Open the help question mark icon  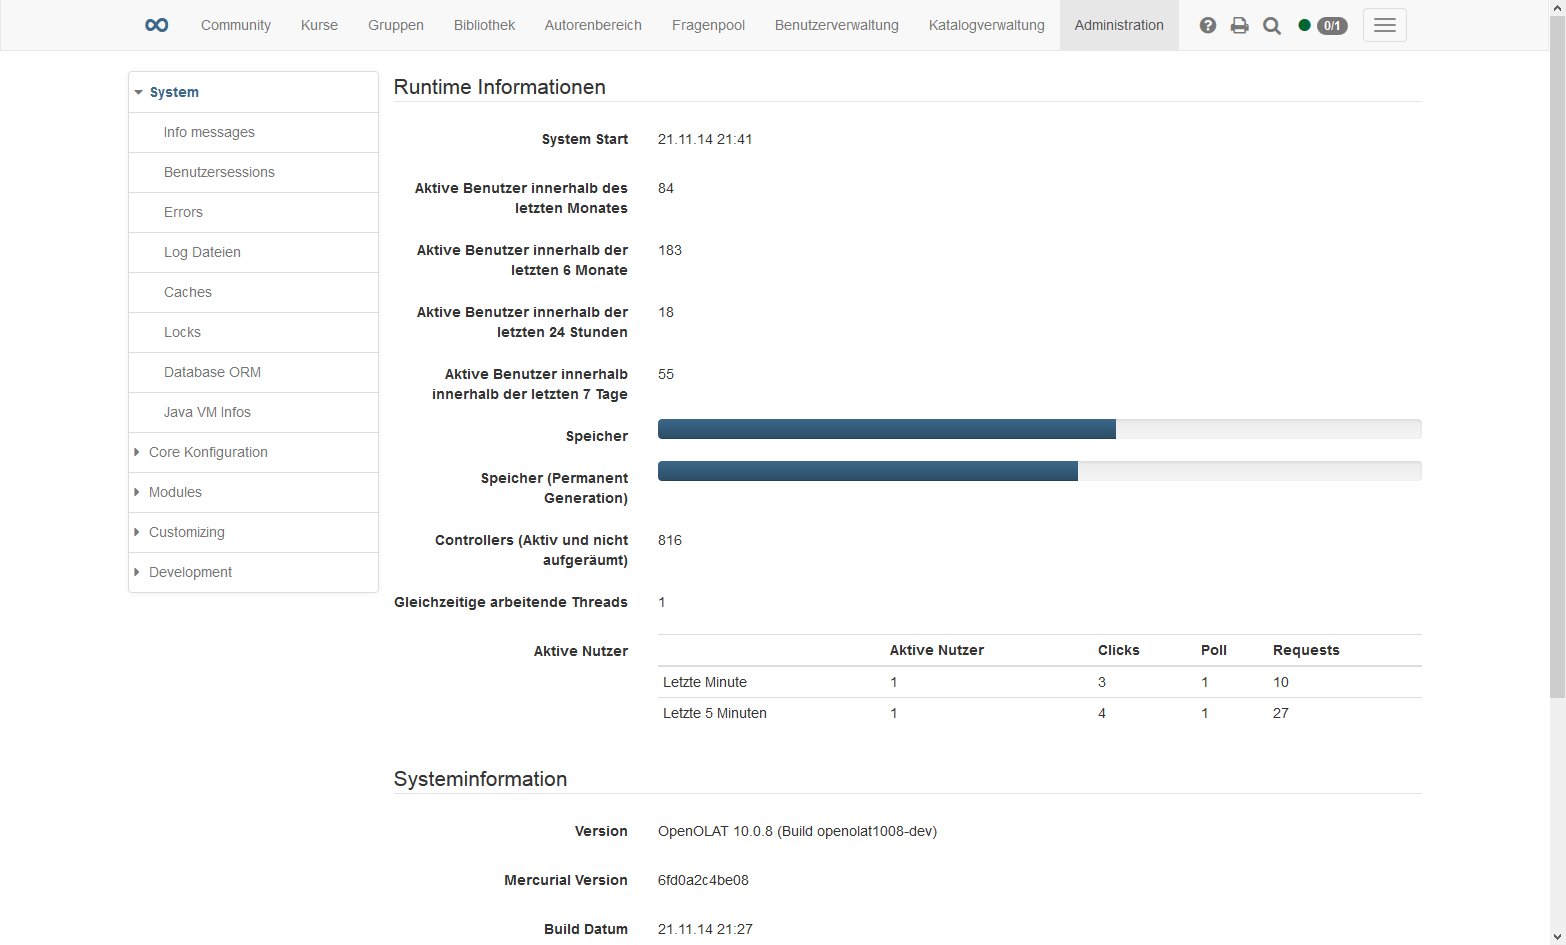pos(1208,26)
